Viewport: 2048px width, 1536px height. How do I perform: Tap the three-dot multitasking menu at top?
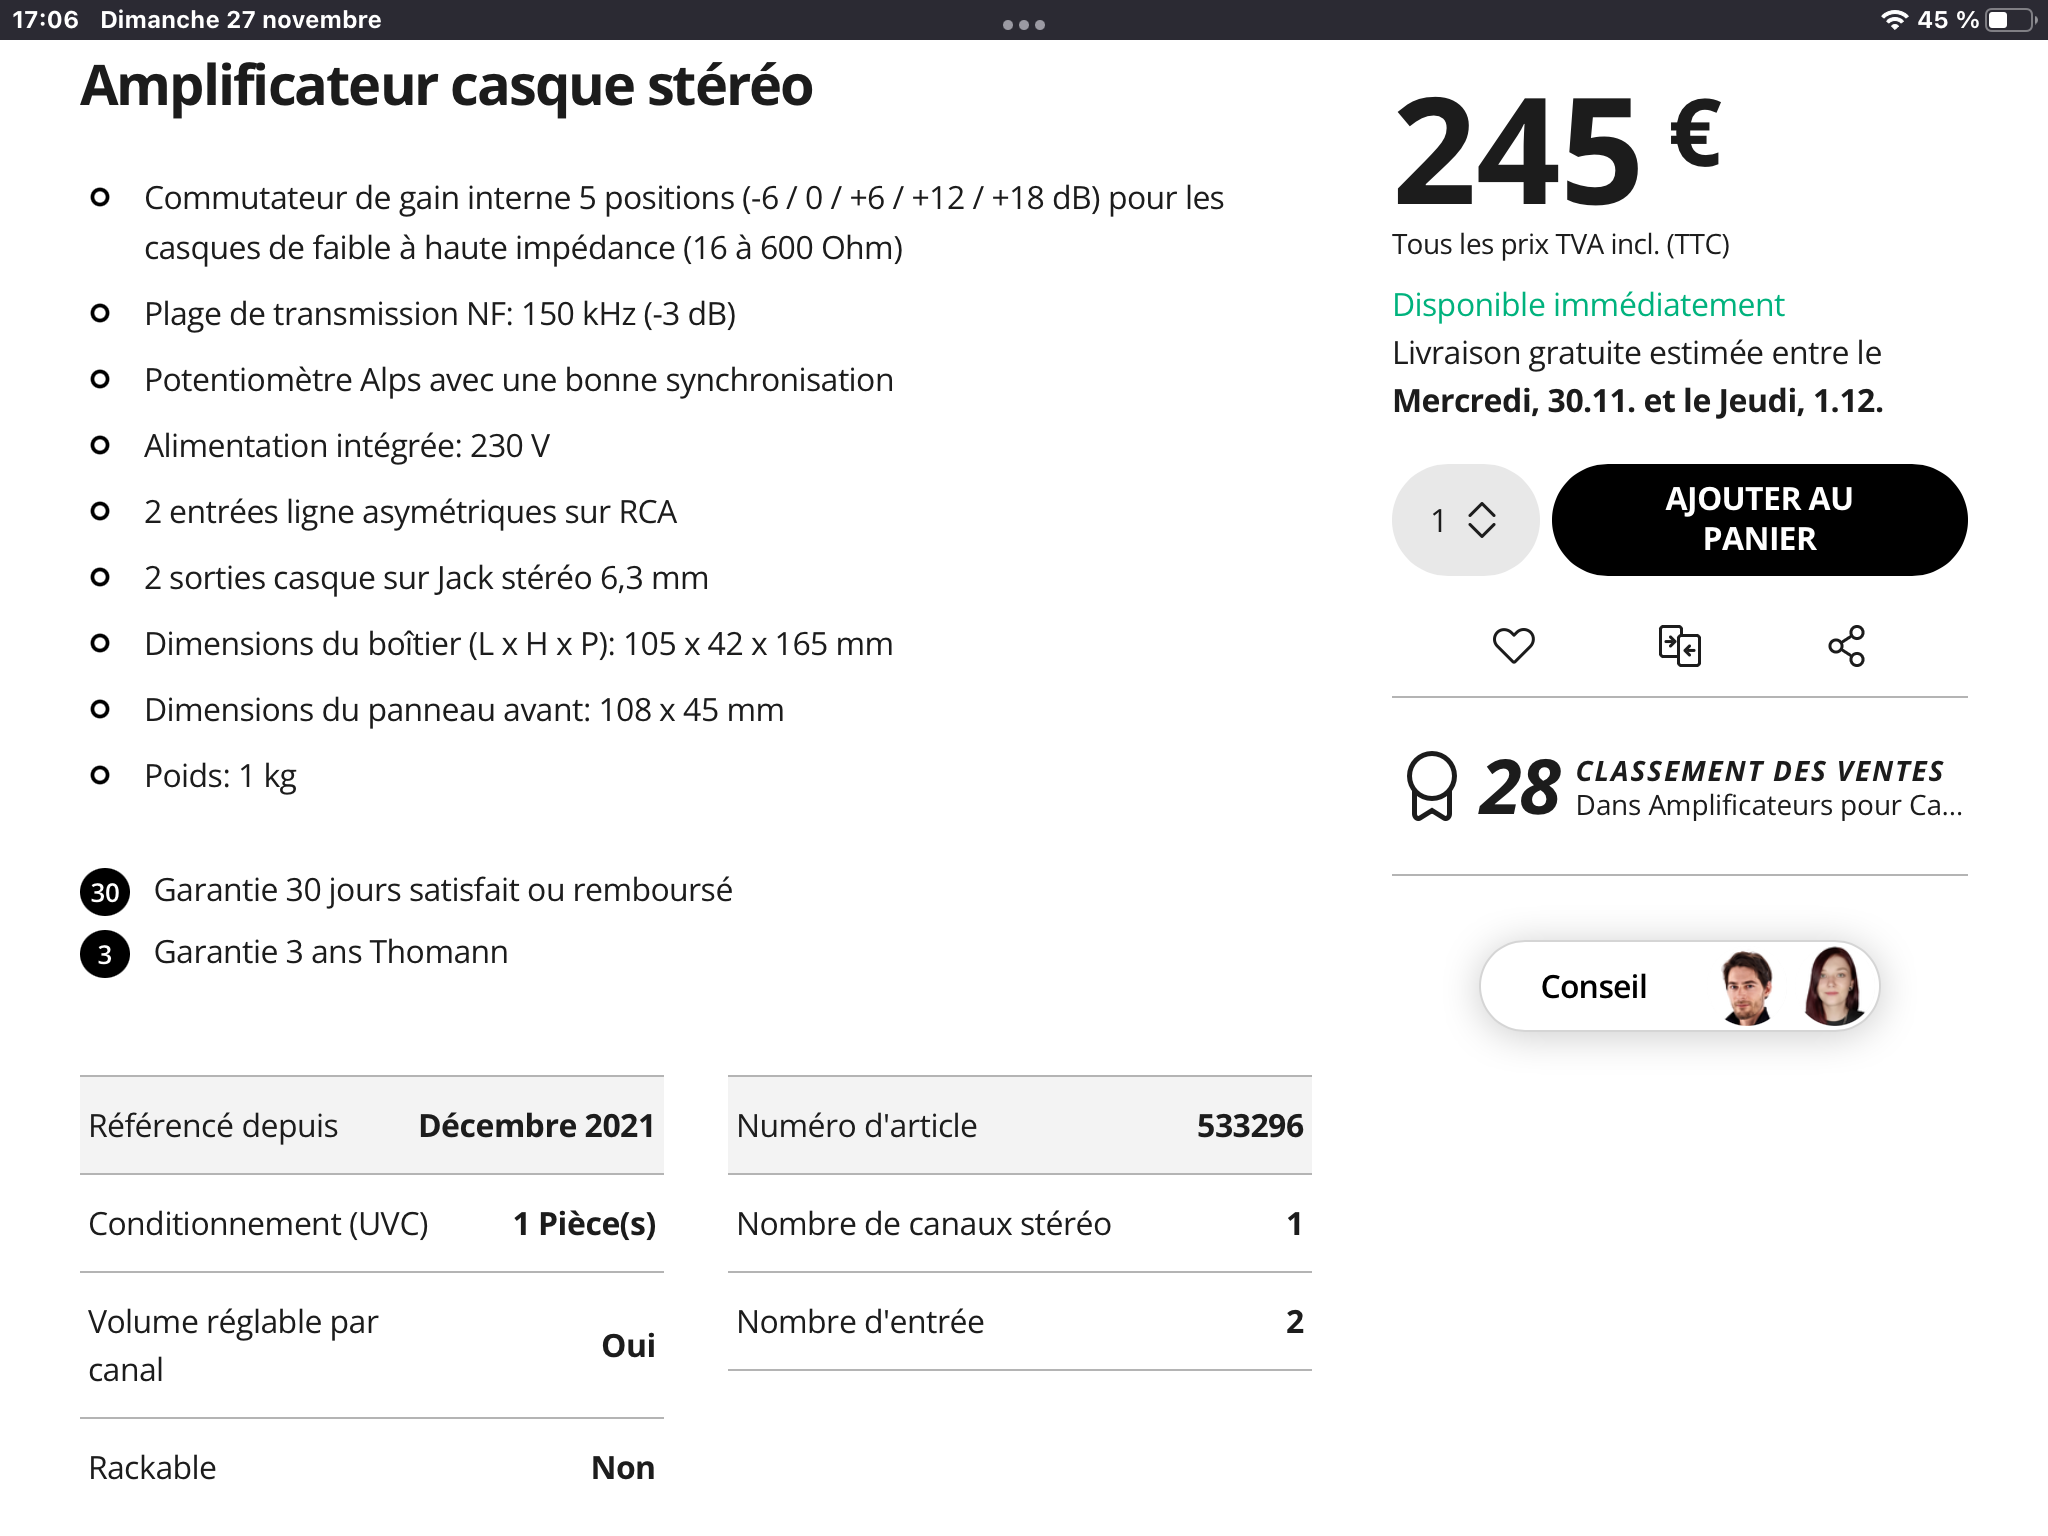pyautogui.click(x=1024, y=24)
